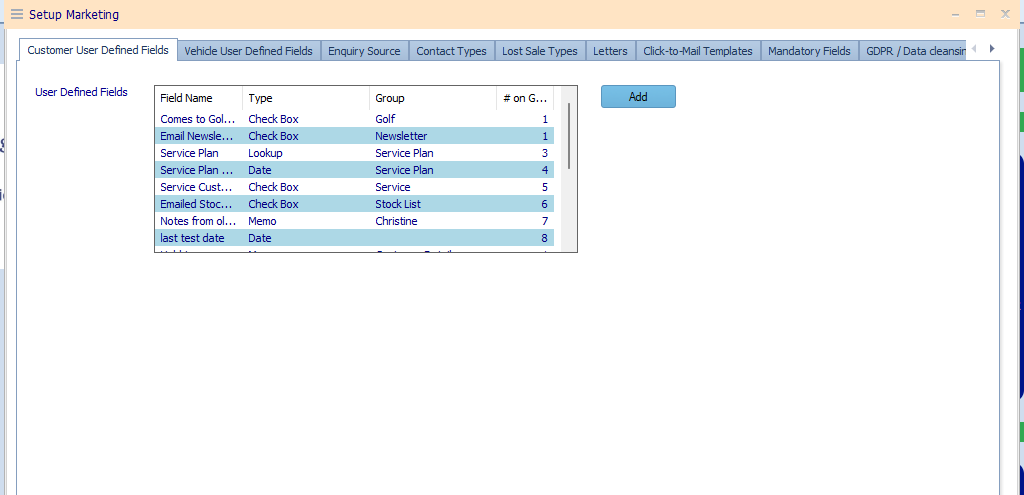
Task: Click the User Defined Fields label
Action: (81, 92)
